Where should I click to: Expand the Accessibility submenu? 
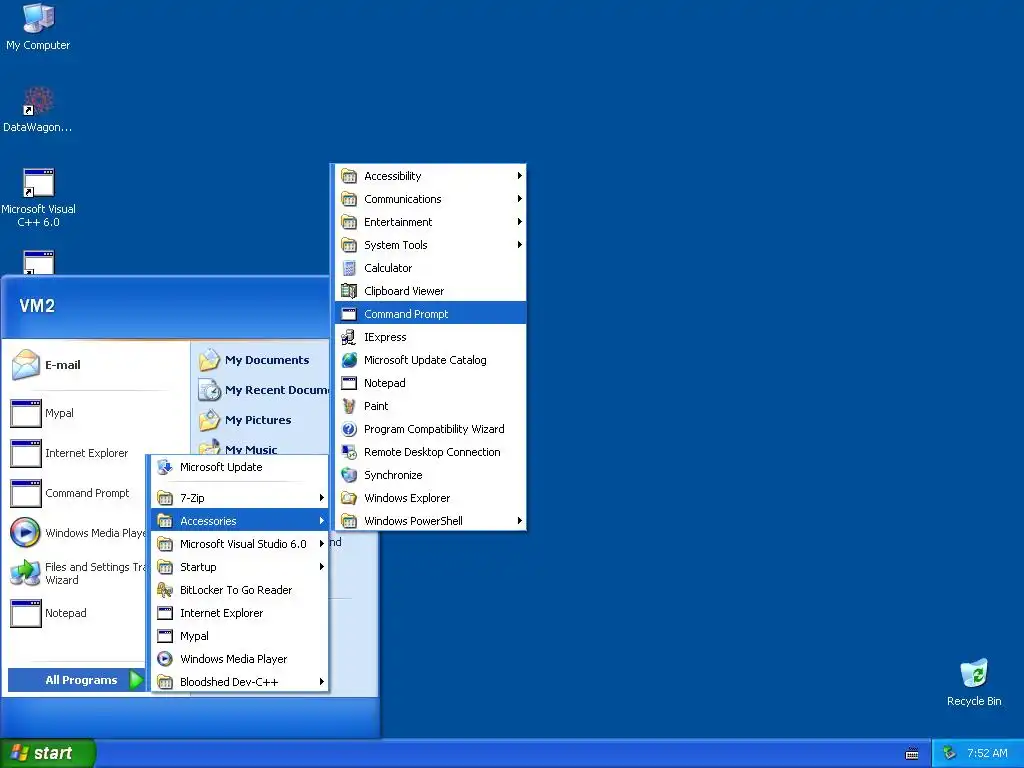(x=430, y=176)
